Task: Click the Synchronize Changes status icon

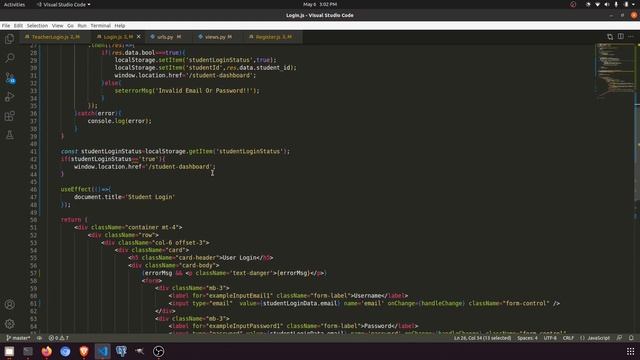Action: point(40,338)
